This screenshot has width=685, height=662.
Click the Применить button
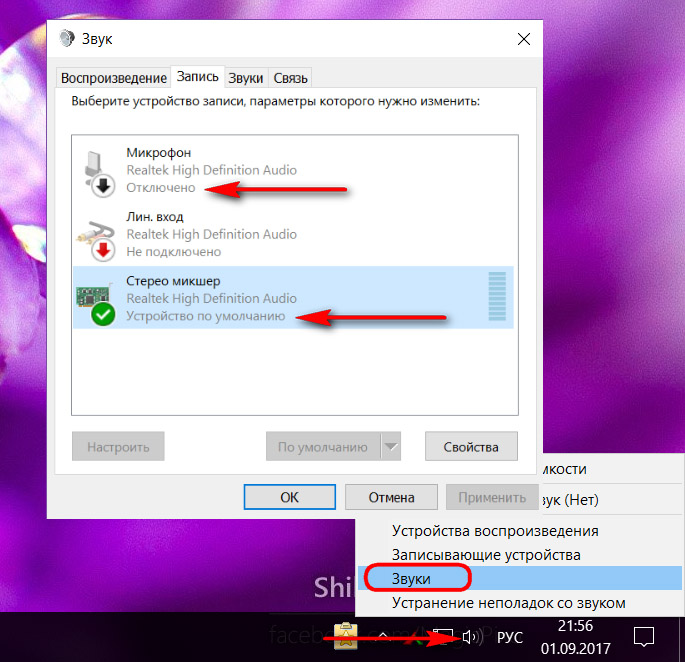tap(492, 497)
